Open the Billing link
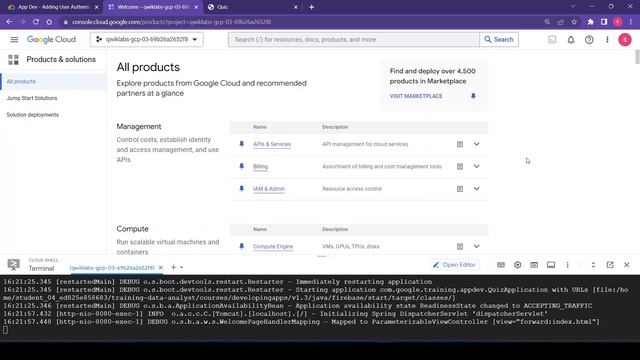 [x=260, y=167]
